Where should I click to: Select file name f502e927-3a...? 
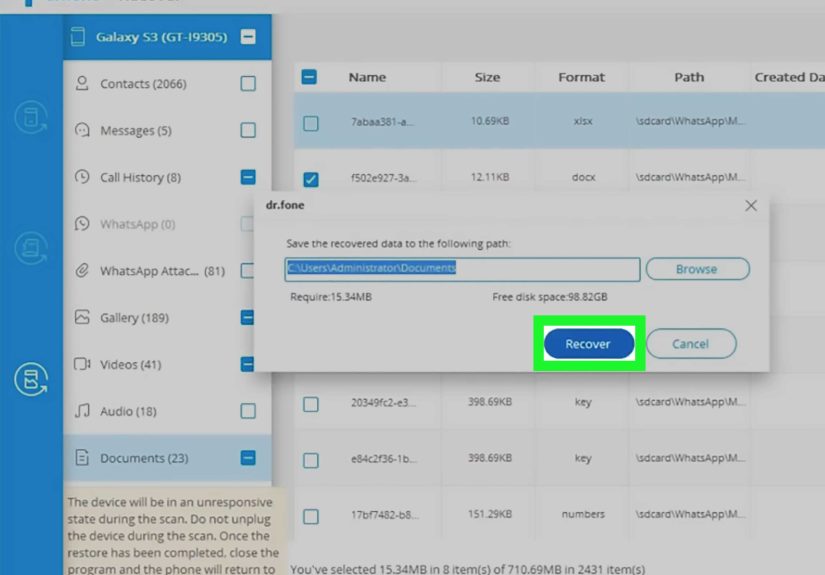(x=383, y=178)
